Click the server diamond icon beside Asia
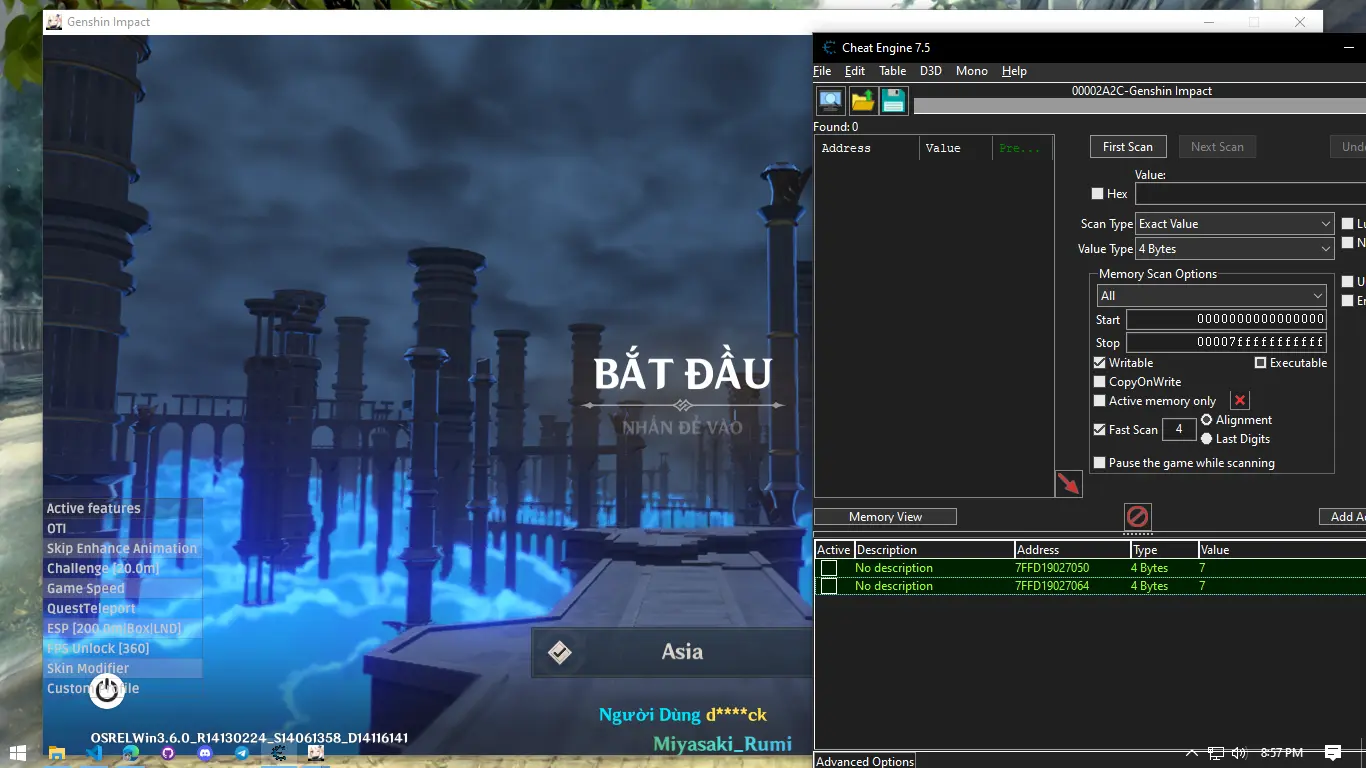This screenshot has width=1366, height=768. [x=560, y=652]
